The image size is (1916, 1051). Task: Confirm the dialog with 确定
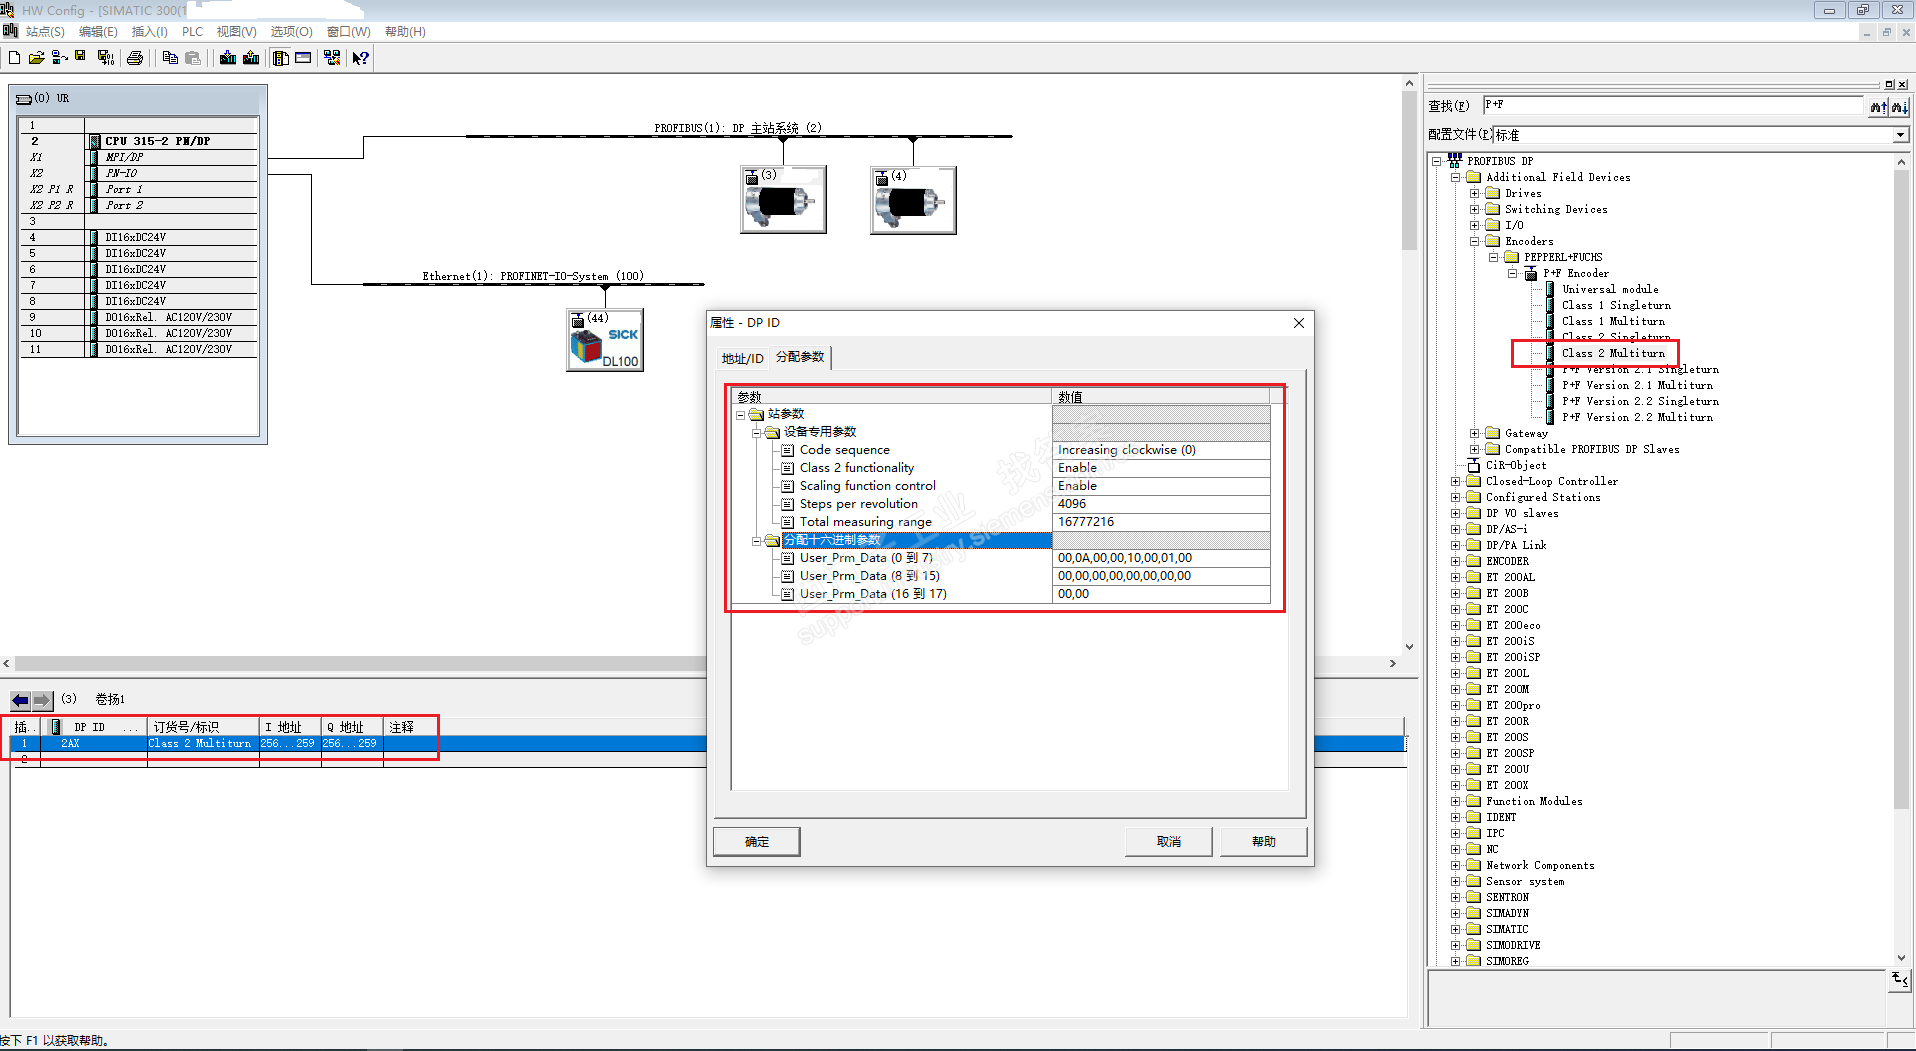[757, 842]
